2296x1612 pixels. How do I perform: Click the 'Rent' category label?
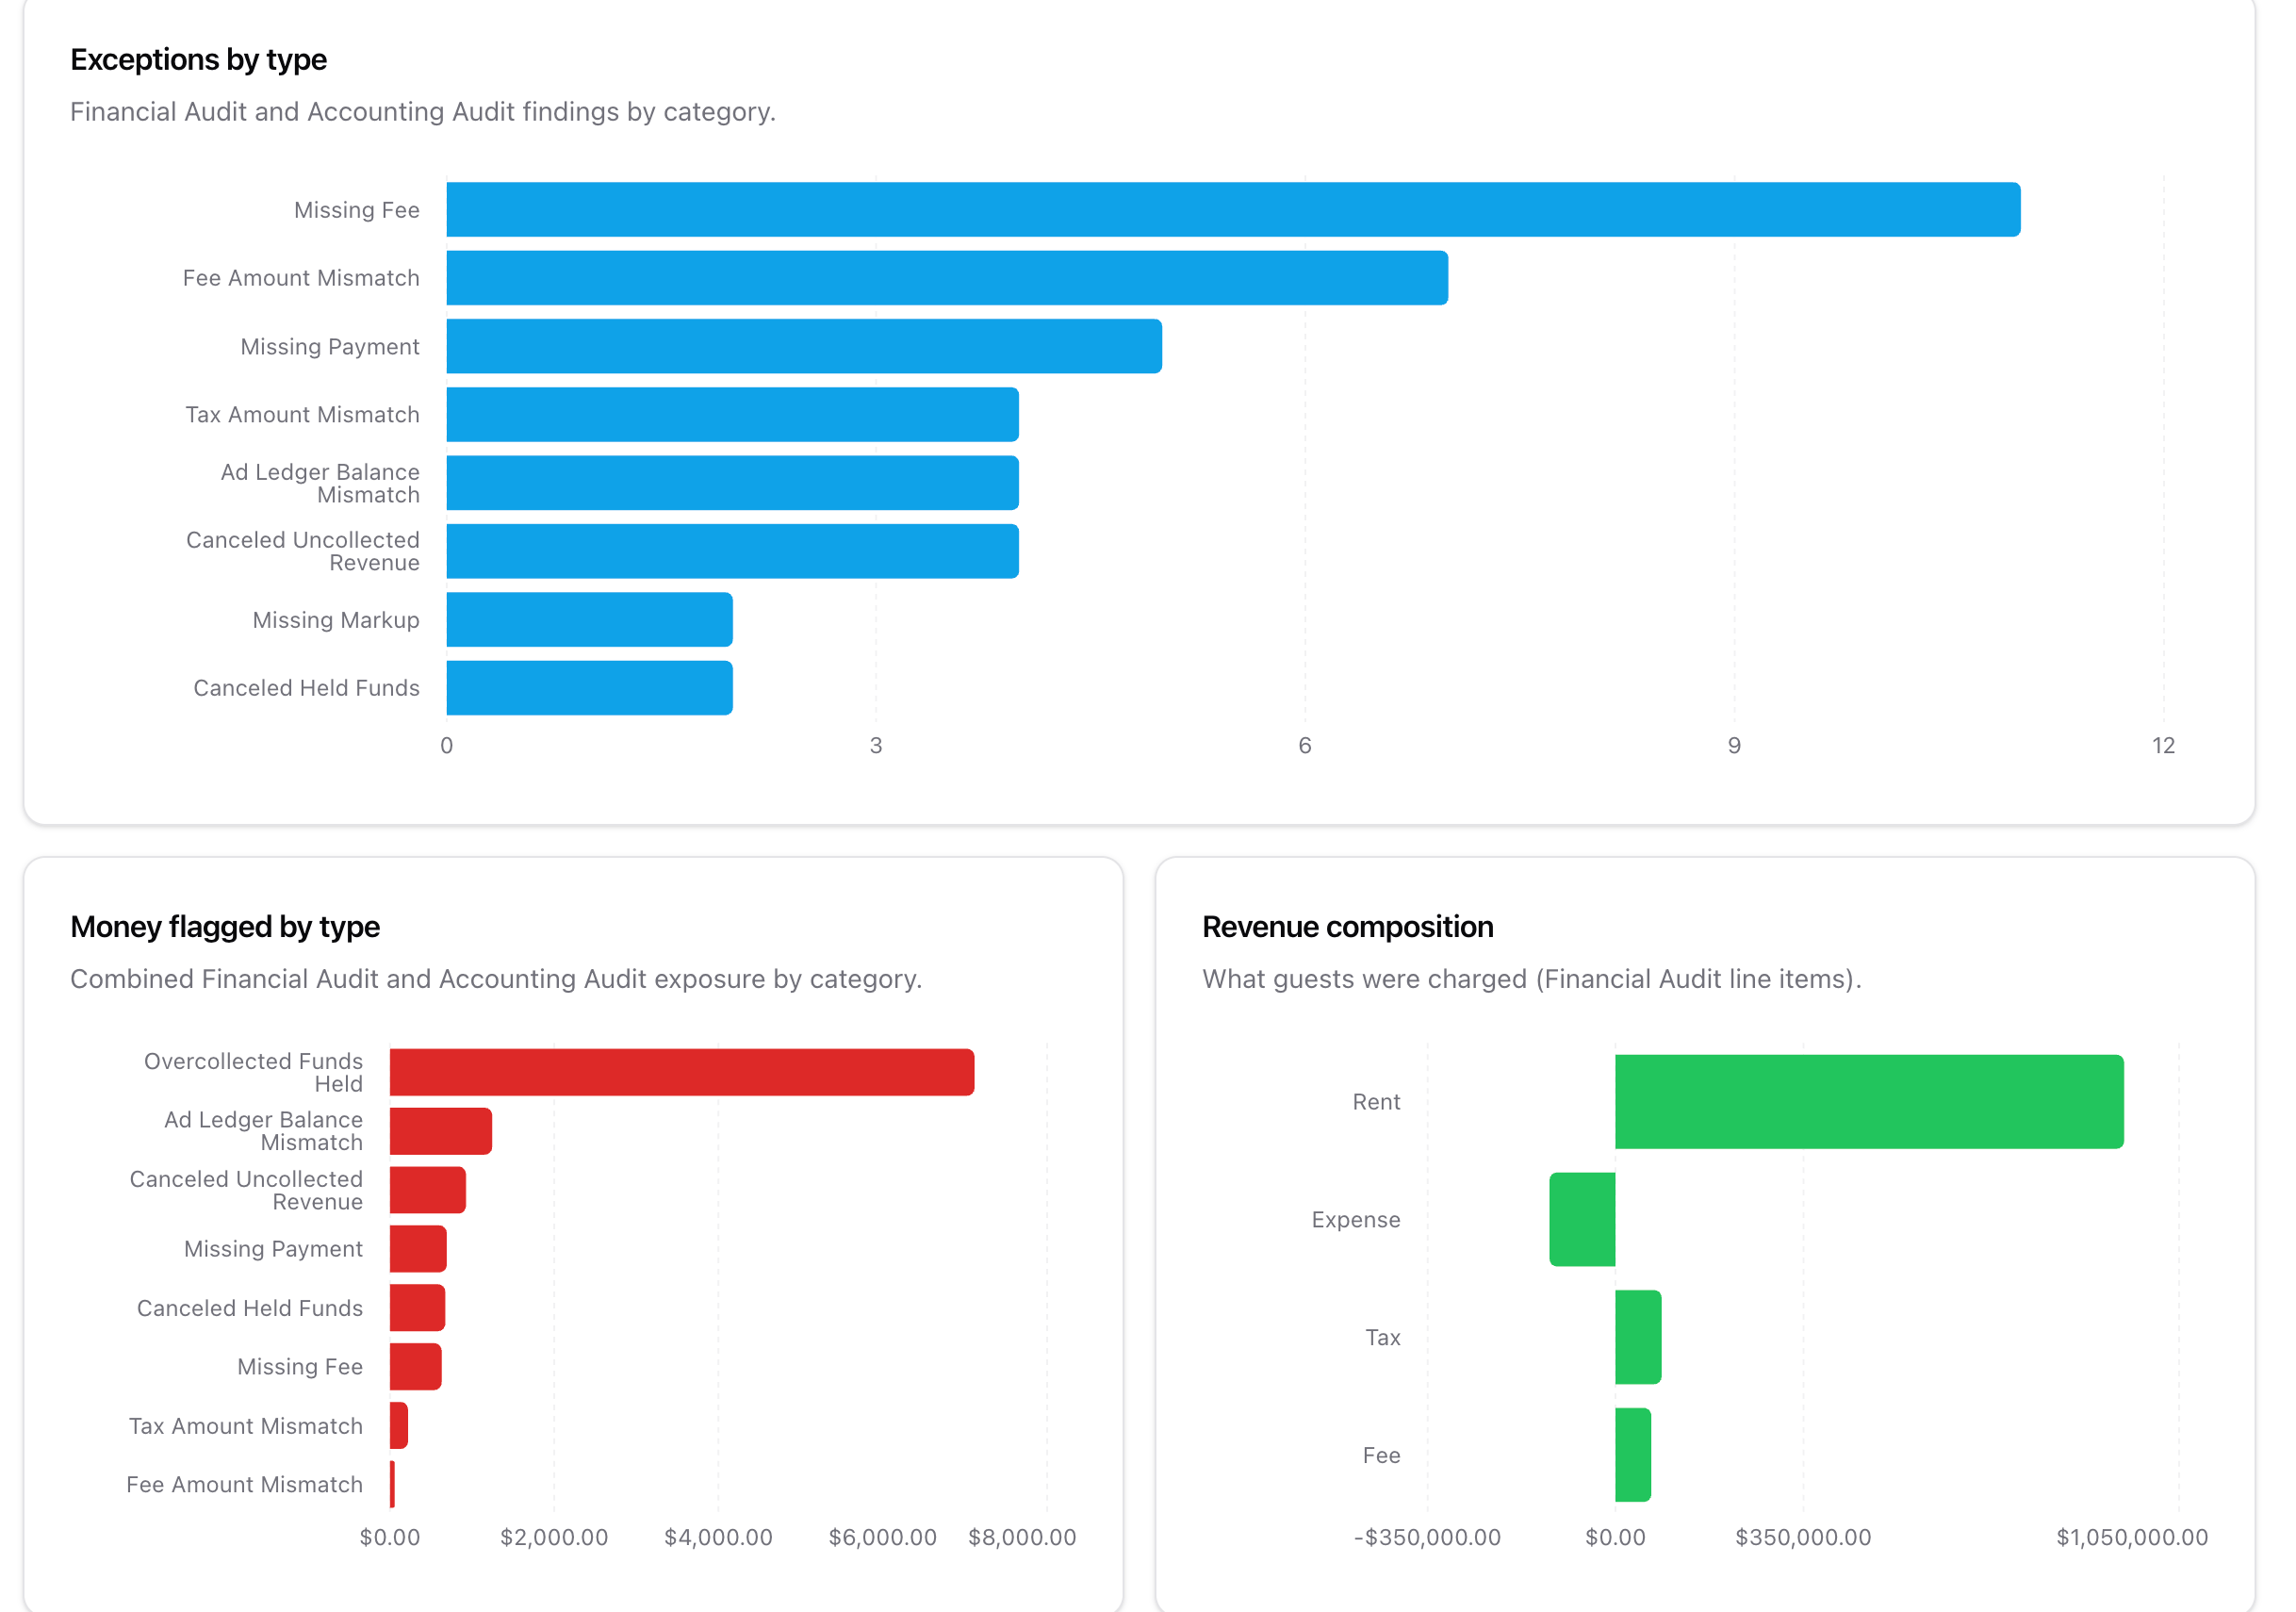[x=1376, y=1102]
